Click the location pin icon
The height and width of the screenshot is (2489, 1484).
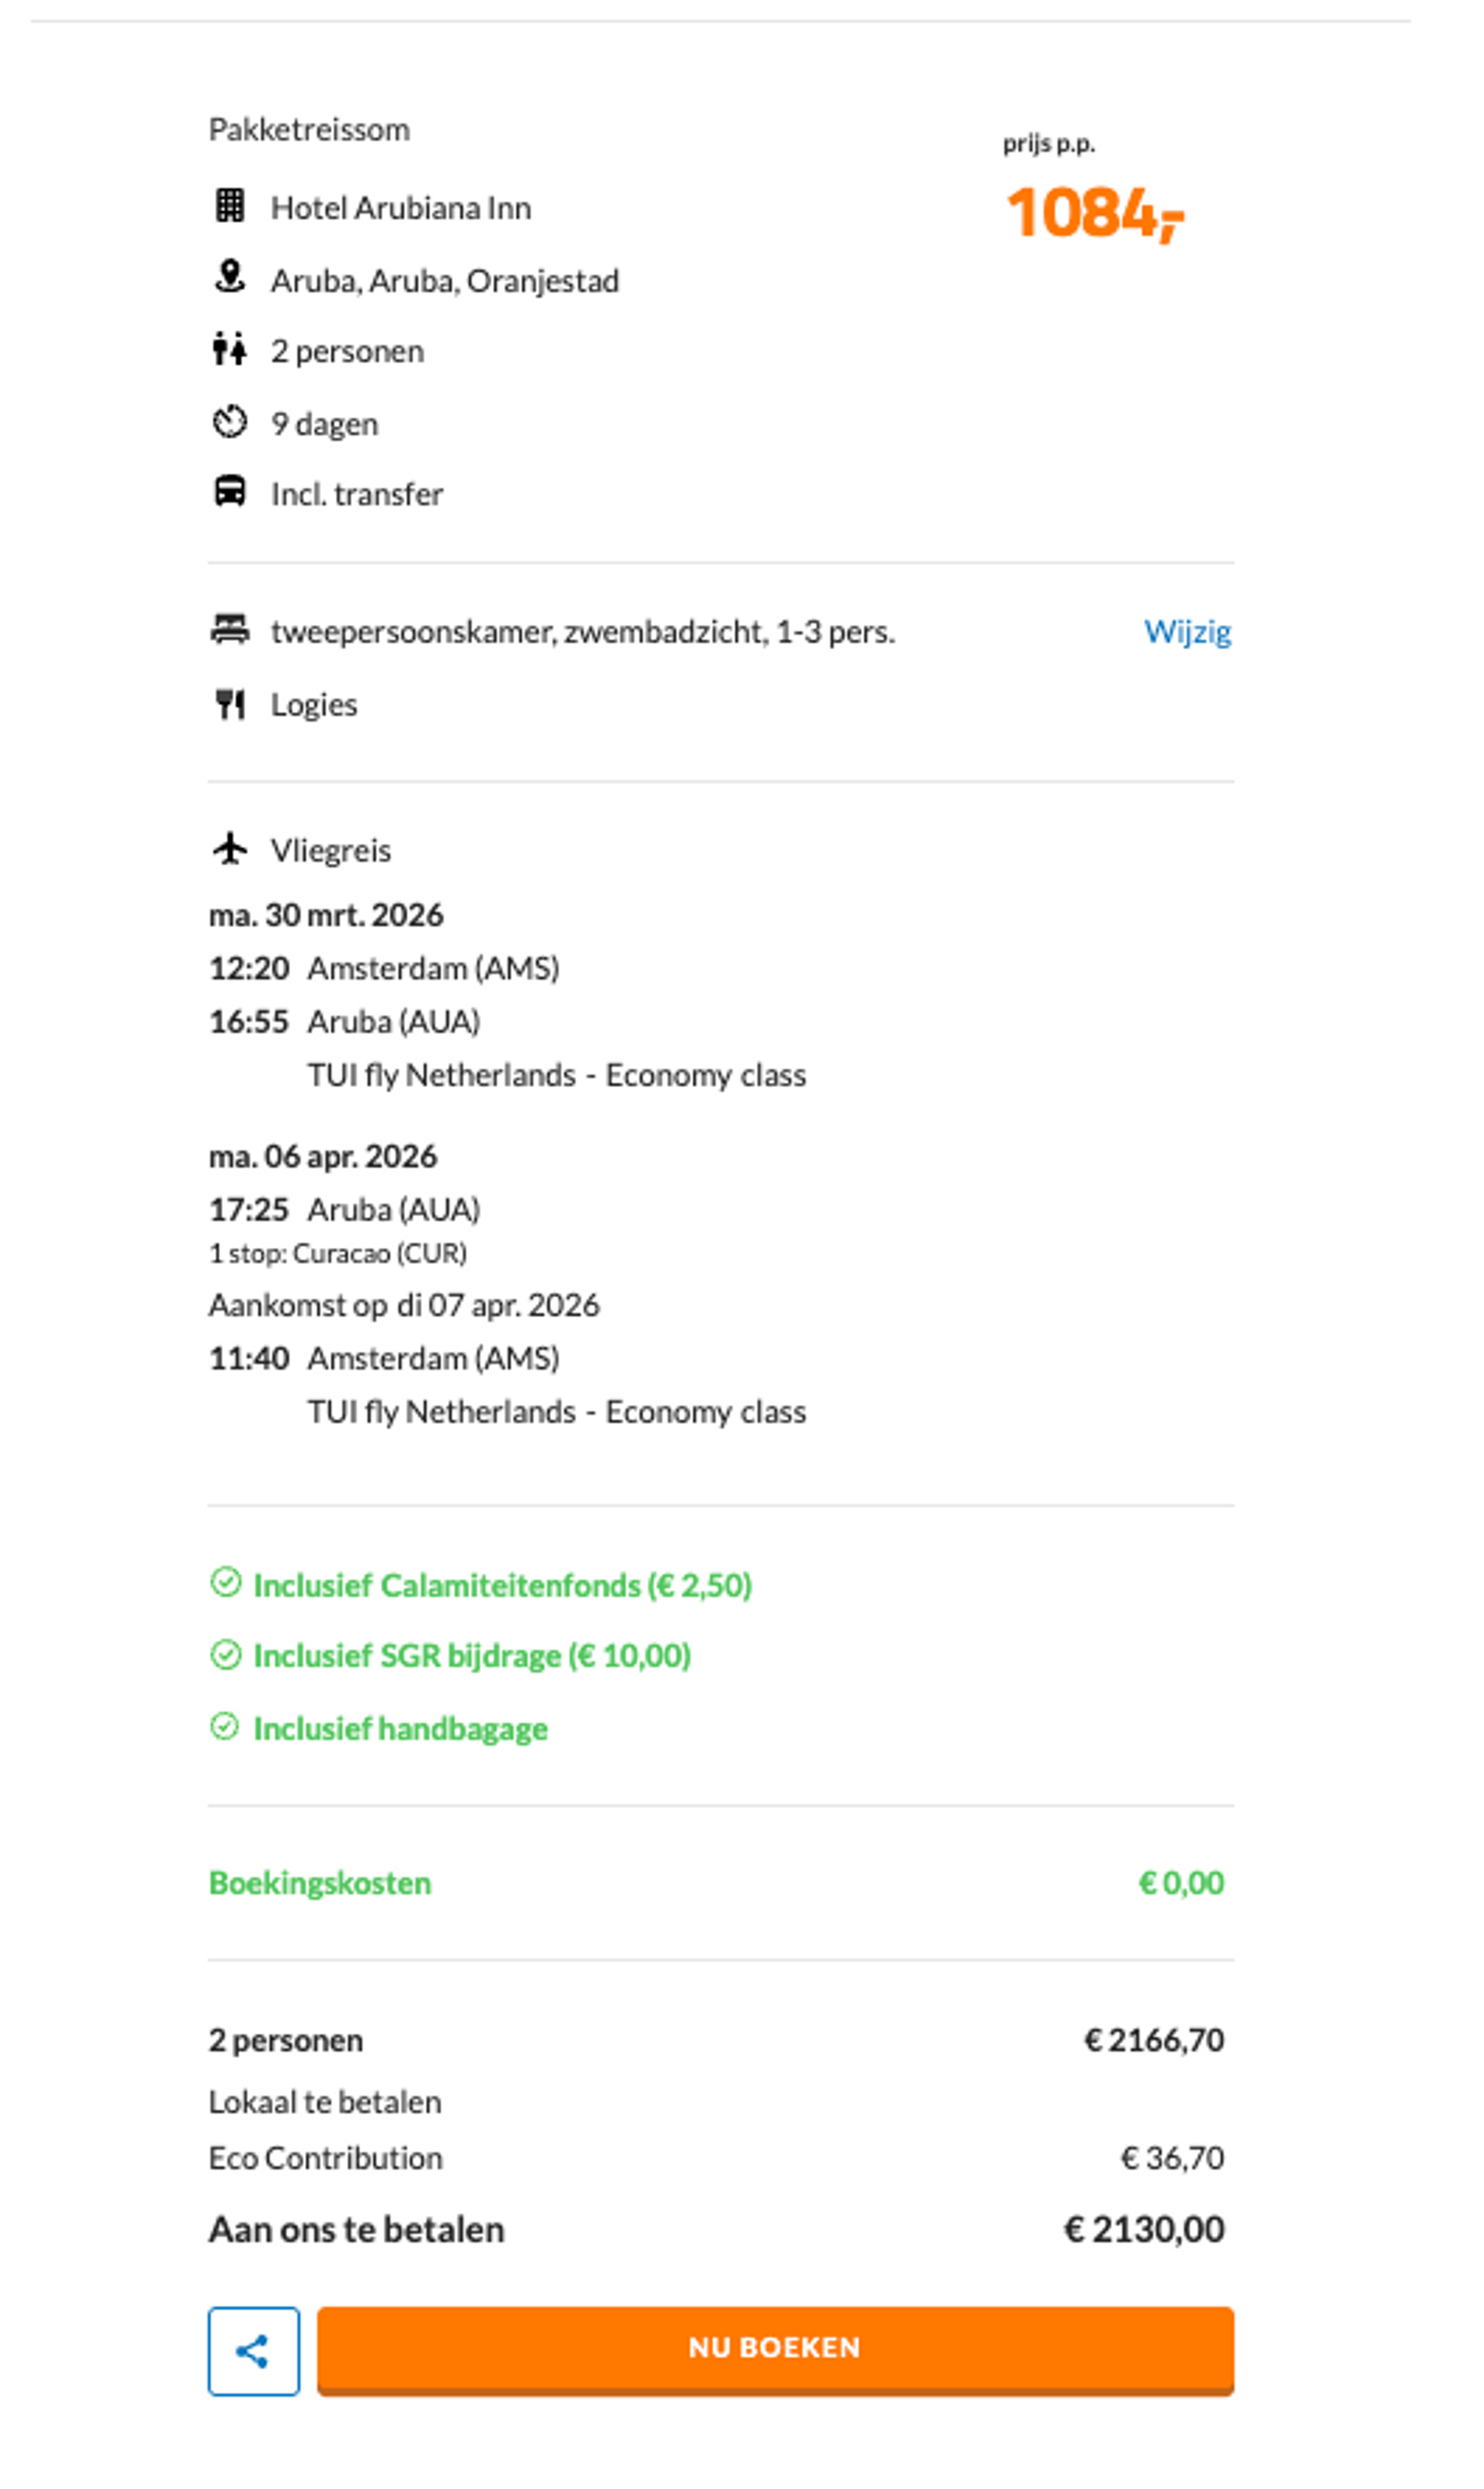[230, 277]
